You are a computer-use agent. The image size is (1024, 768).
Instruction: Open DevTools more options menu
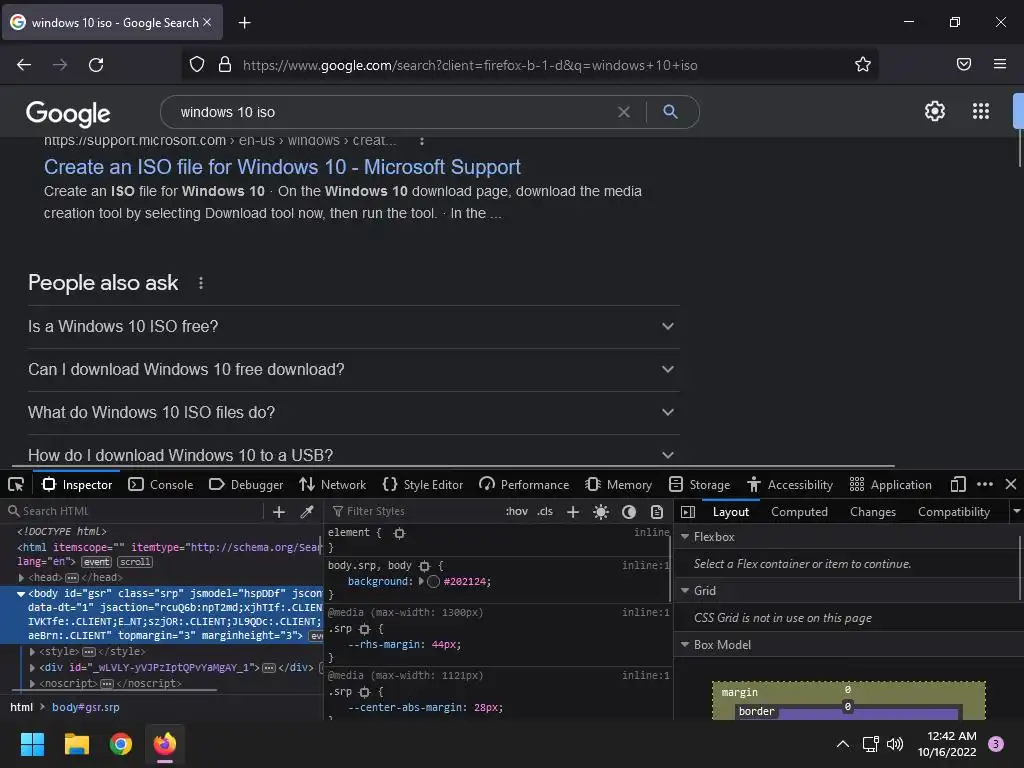click(x=985, y=485)
